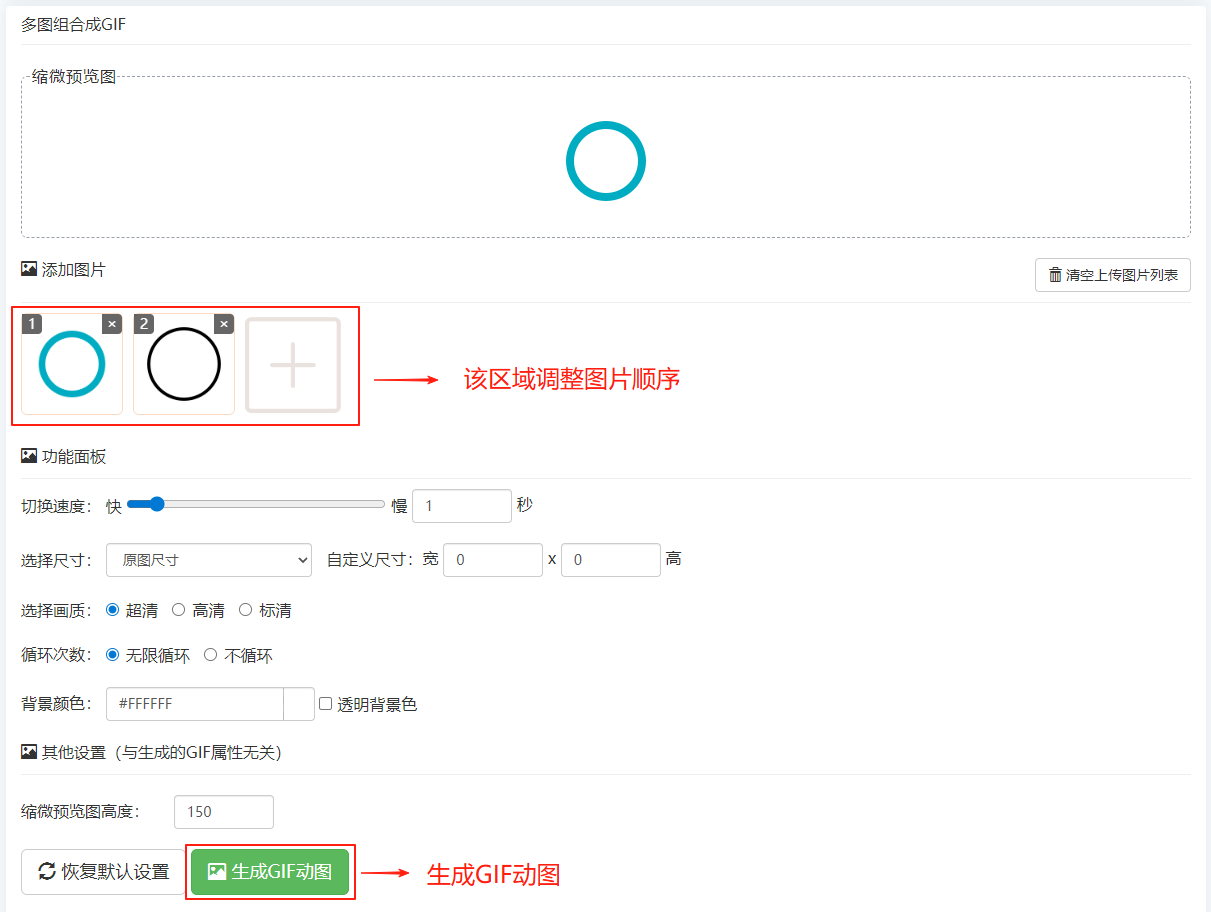Select 超清 quality radio button
Image resolution: width=1211 pixels, height=912 pixels.
(x=113, y=609)
